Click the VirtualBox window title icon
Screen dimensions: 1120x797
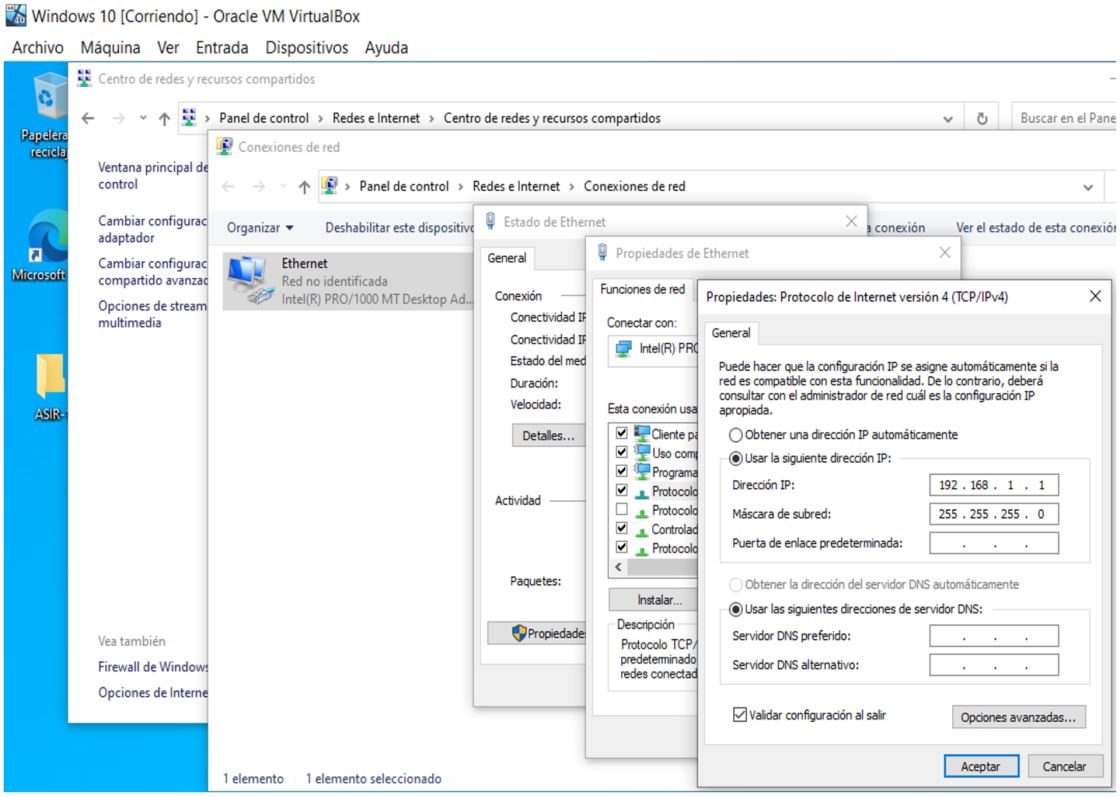click(16, 15)
